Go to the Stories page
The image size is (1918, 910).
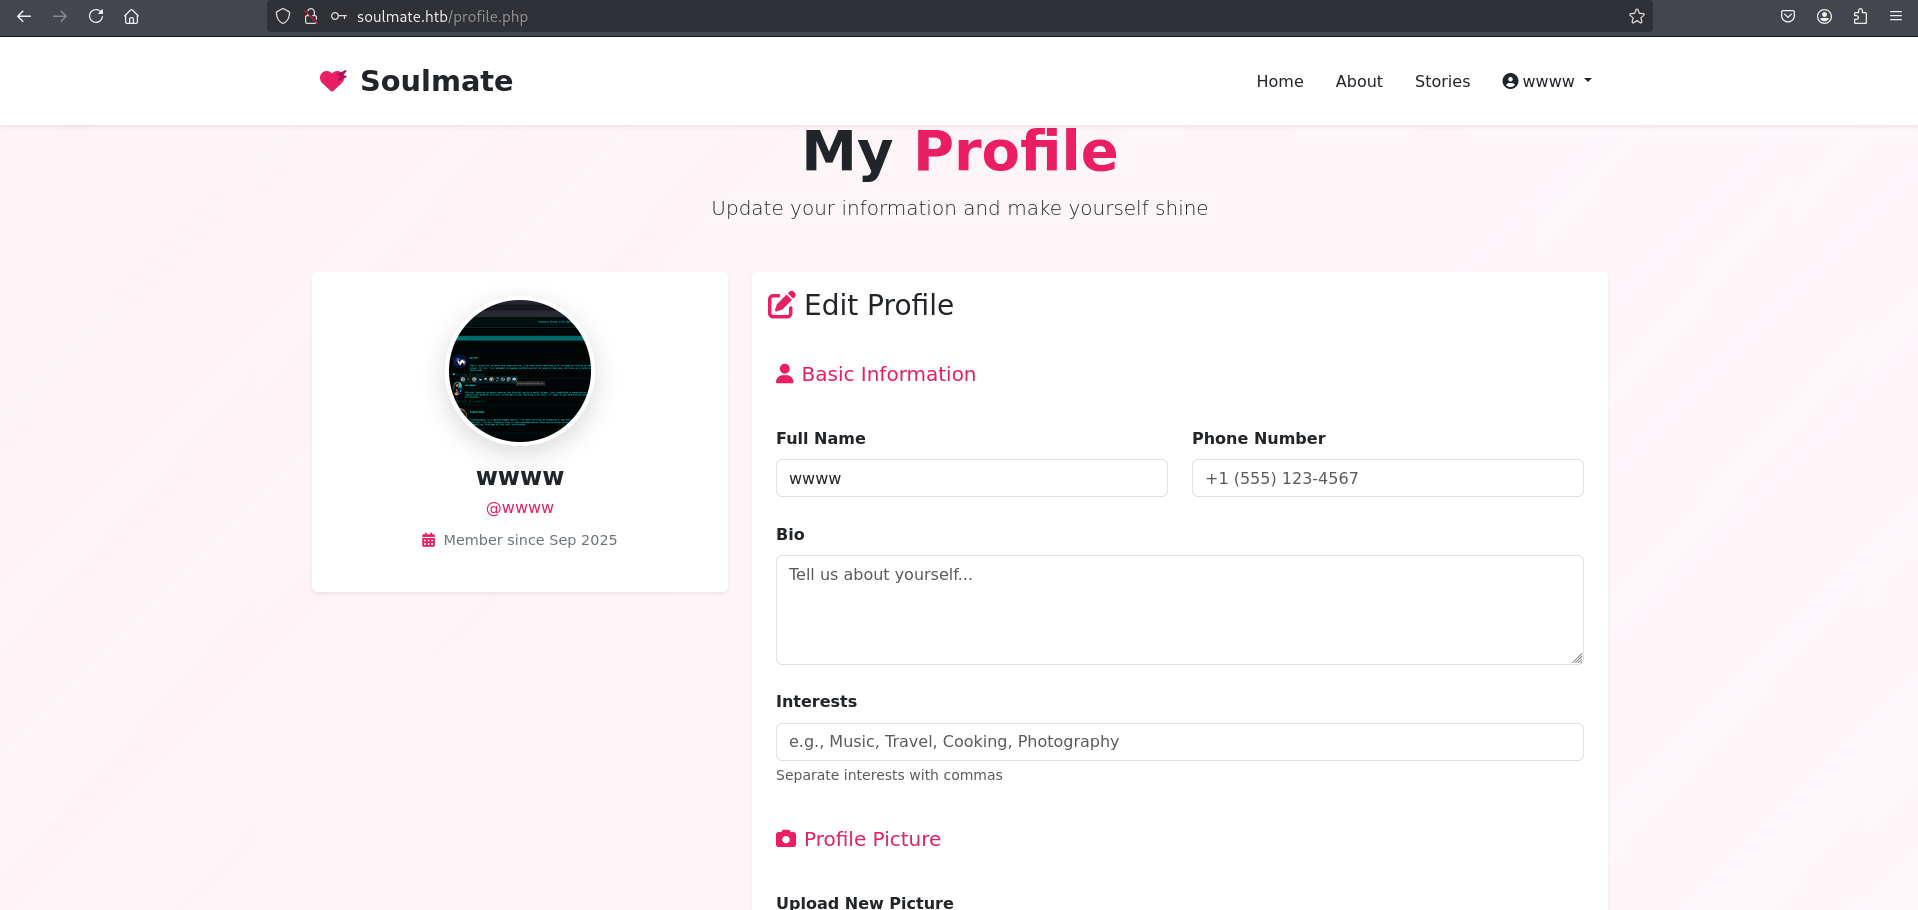[1442, 81]
